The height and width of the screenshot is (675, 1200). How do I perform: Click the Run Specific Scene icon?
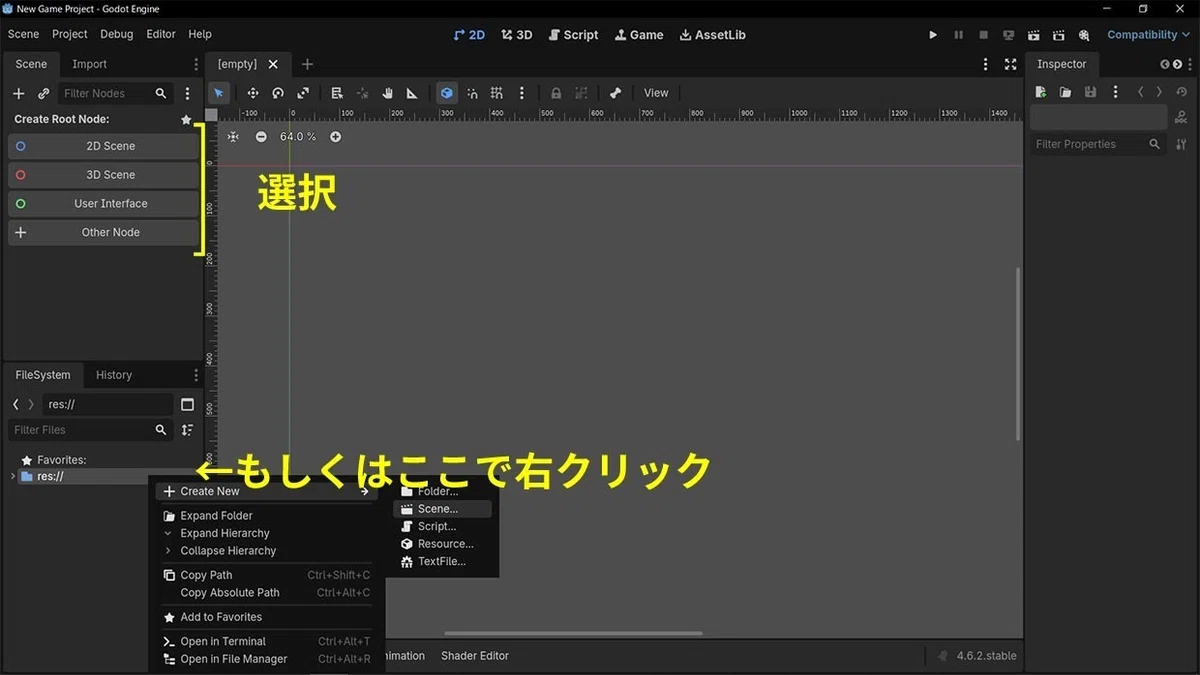(x=1058, y=35)
